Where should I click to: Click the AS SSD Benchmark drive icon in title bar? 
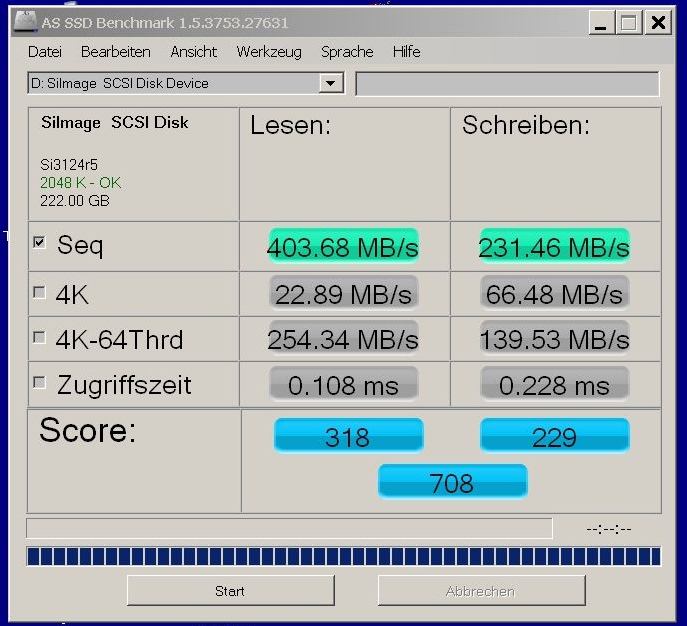click(25, 21)
